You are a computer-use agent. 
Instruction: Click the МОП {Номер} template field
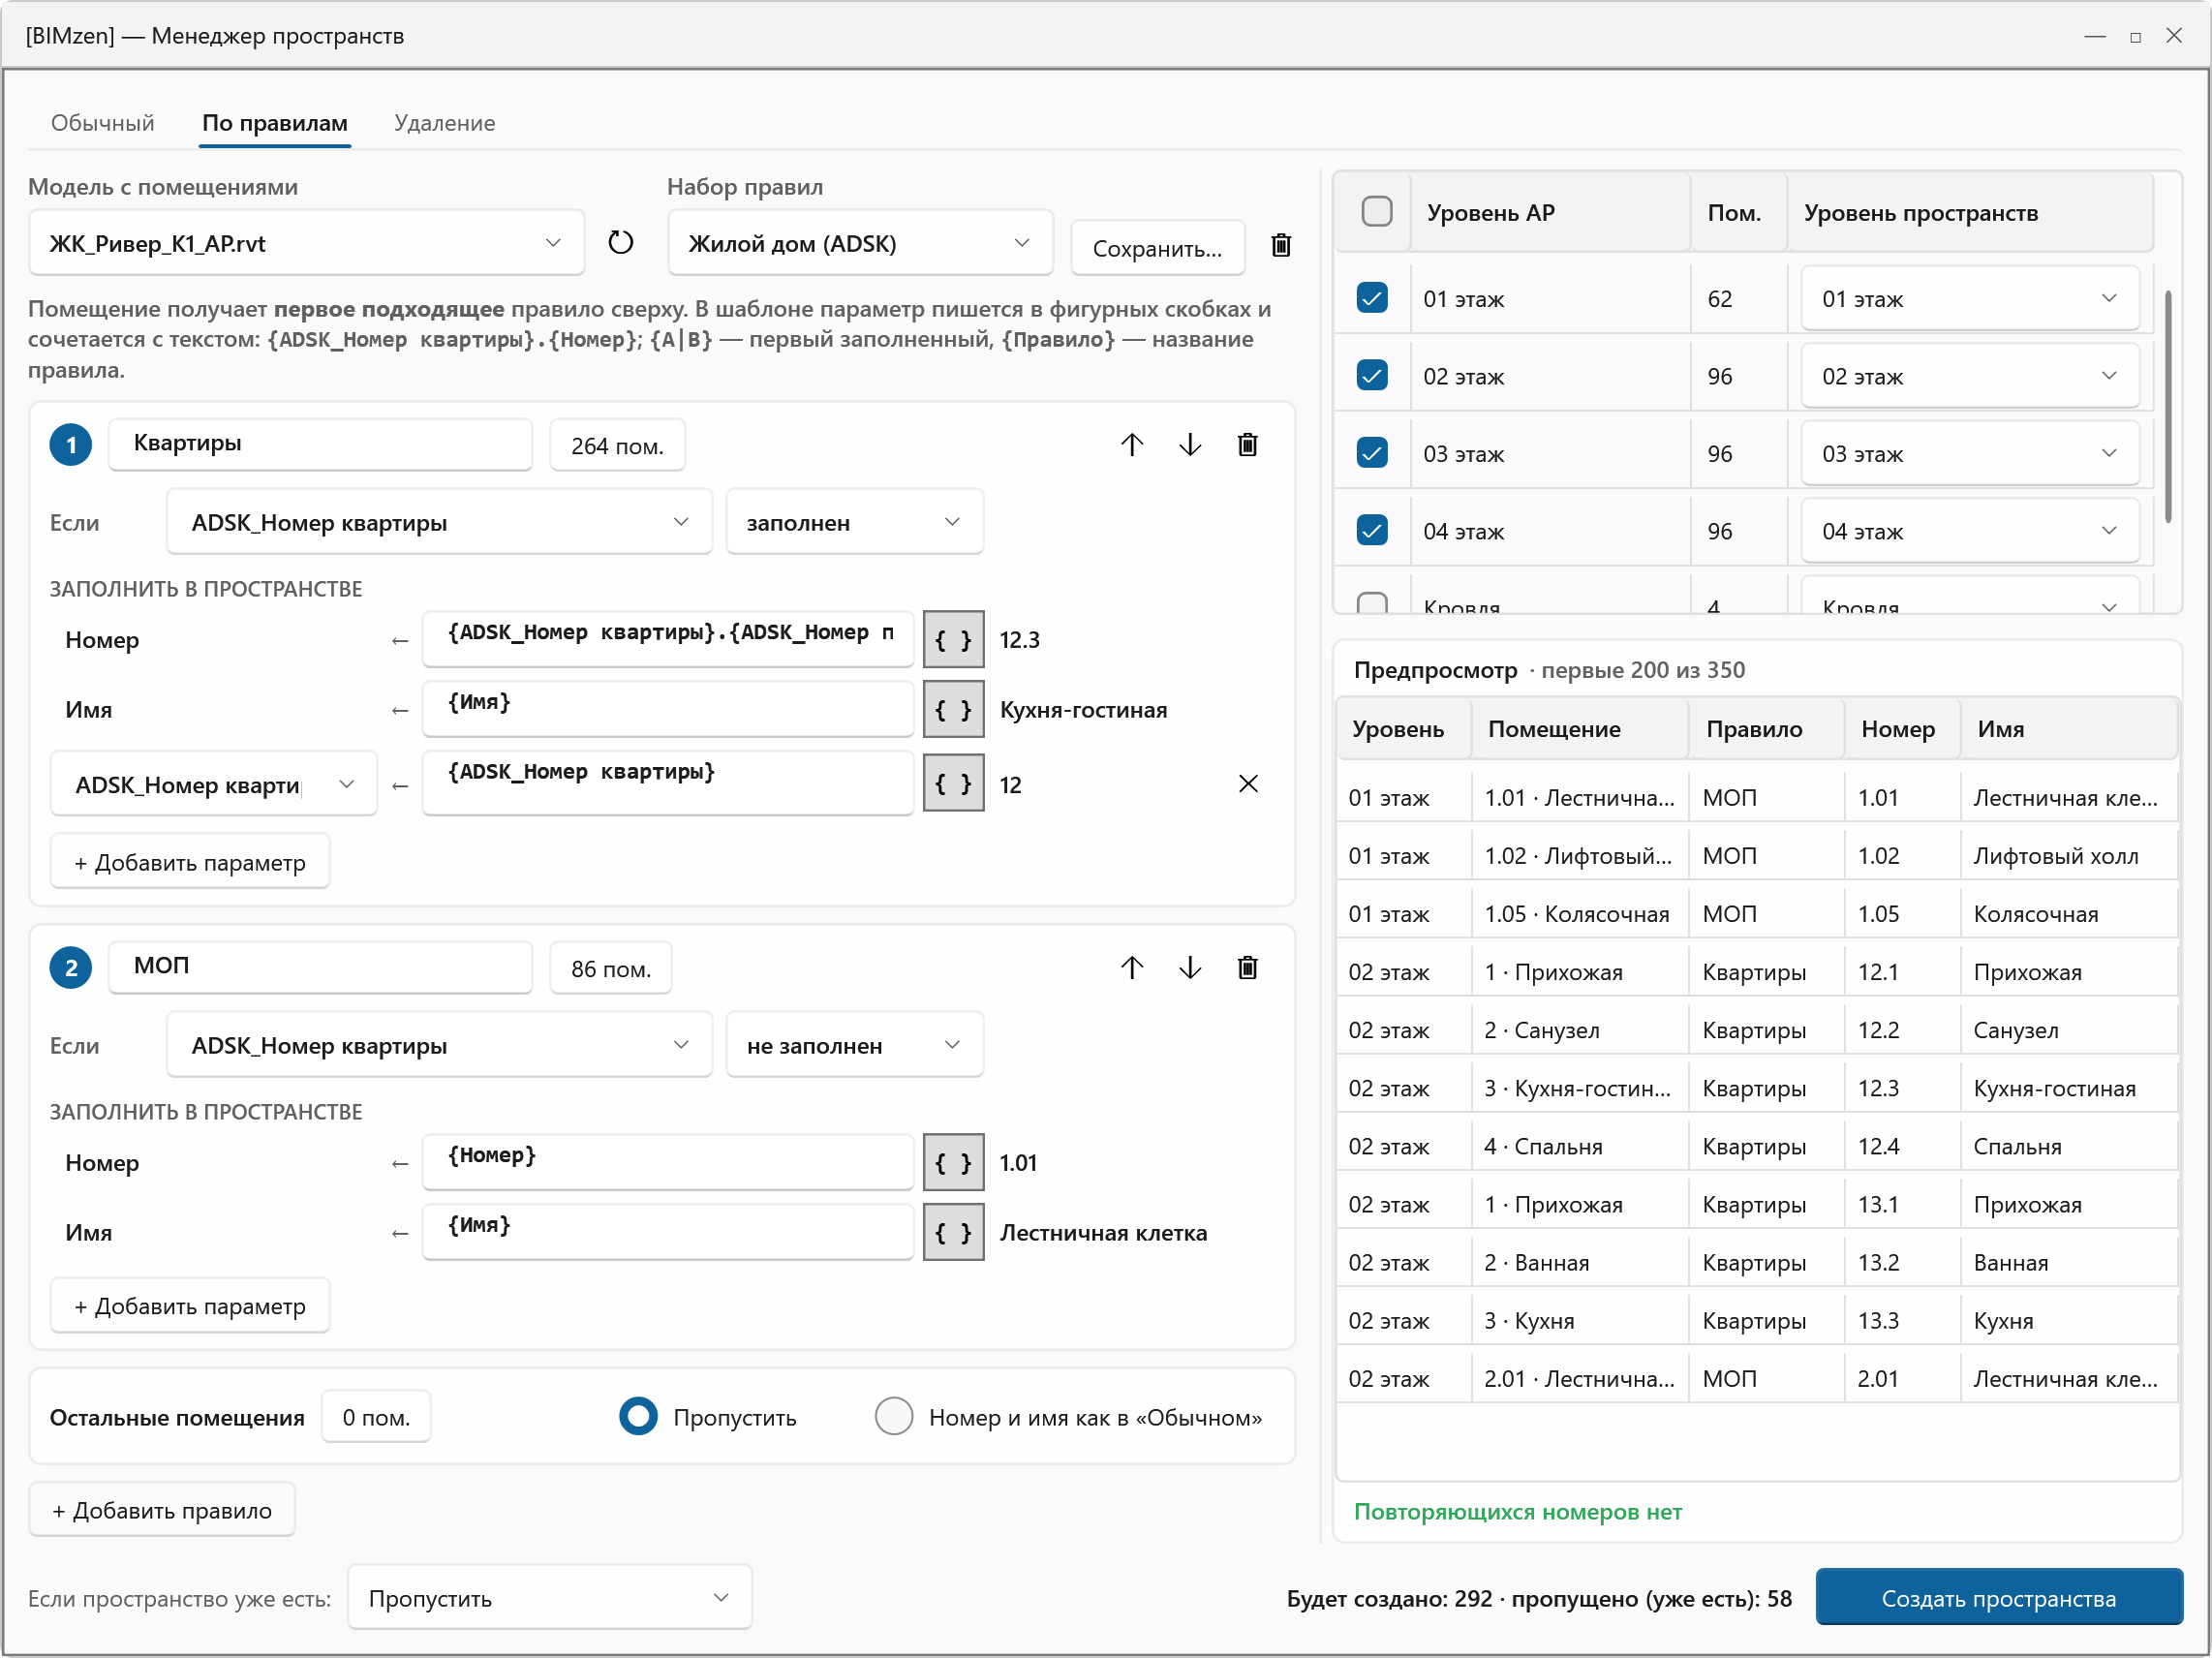click(668, 1161)
